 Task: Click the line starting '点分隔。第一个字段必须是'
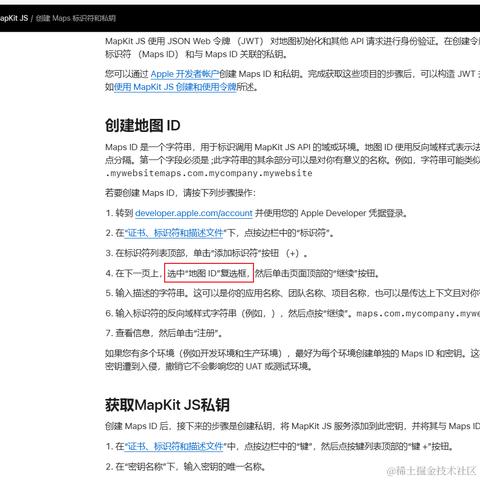pos(292,160)
